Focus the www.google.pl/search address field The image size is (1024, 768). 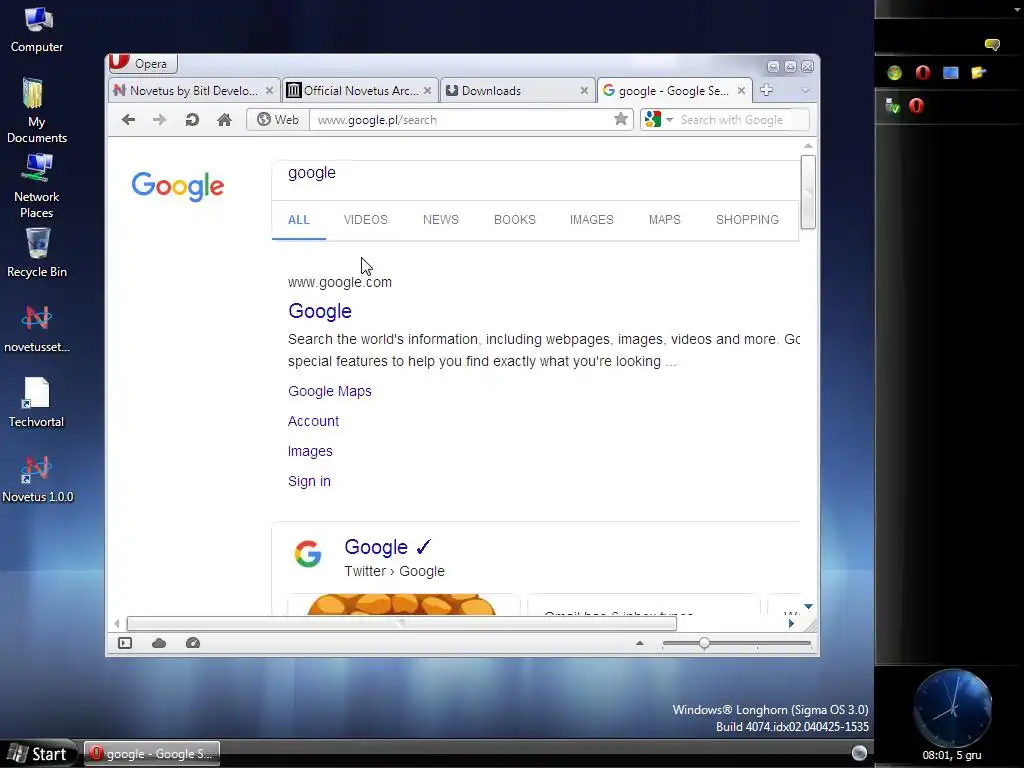coord(460,120)
